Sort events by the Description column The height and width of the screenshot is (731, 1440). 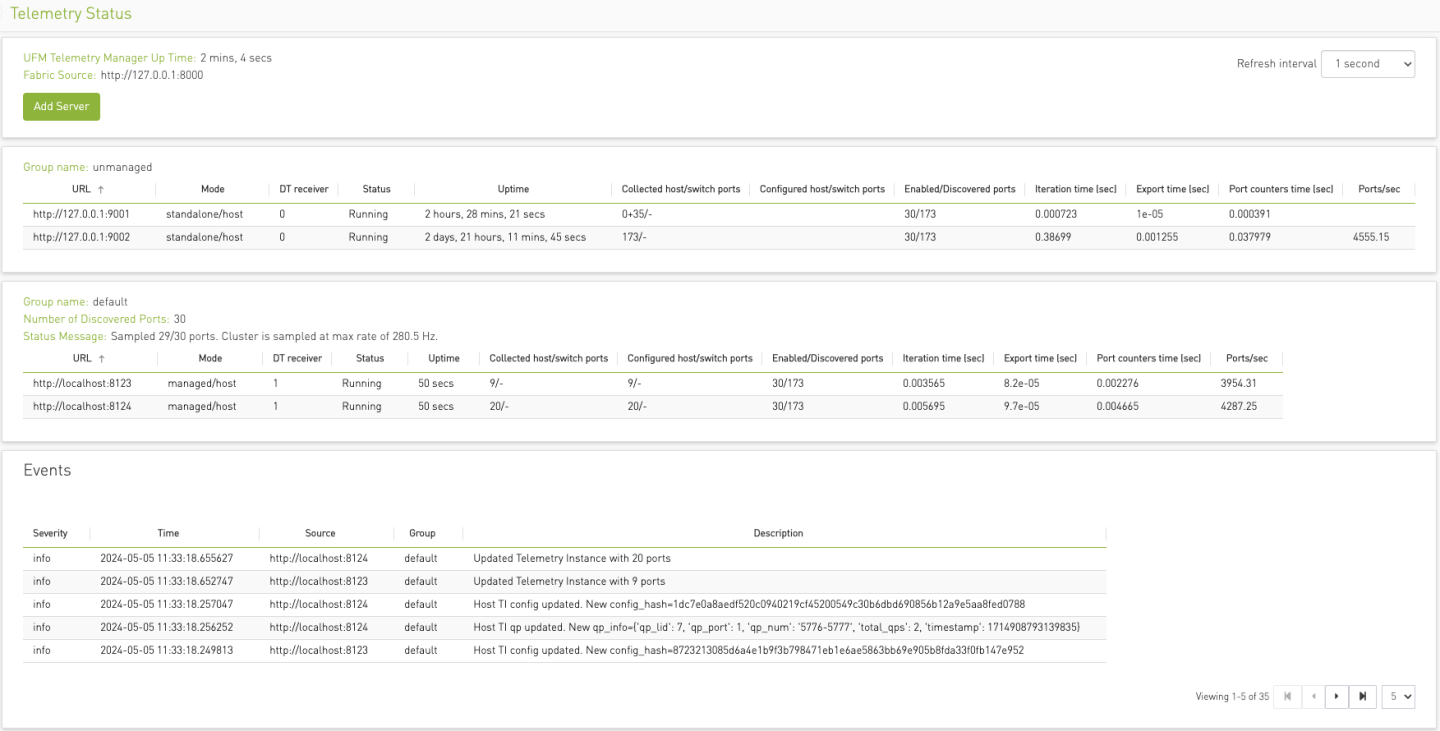(x=778, y=533)
